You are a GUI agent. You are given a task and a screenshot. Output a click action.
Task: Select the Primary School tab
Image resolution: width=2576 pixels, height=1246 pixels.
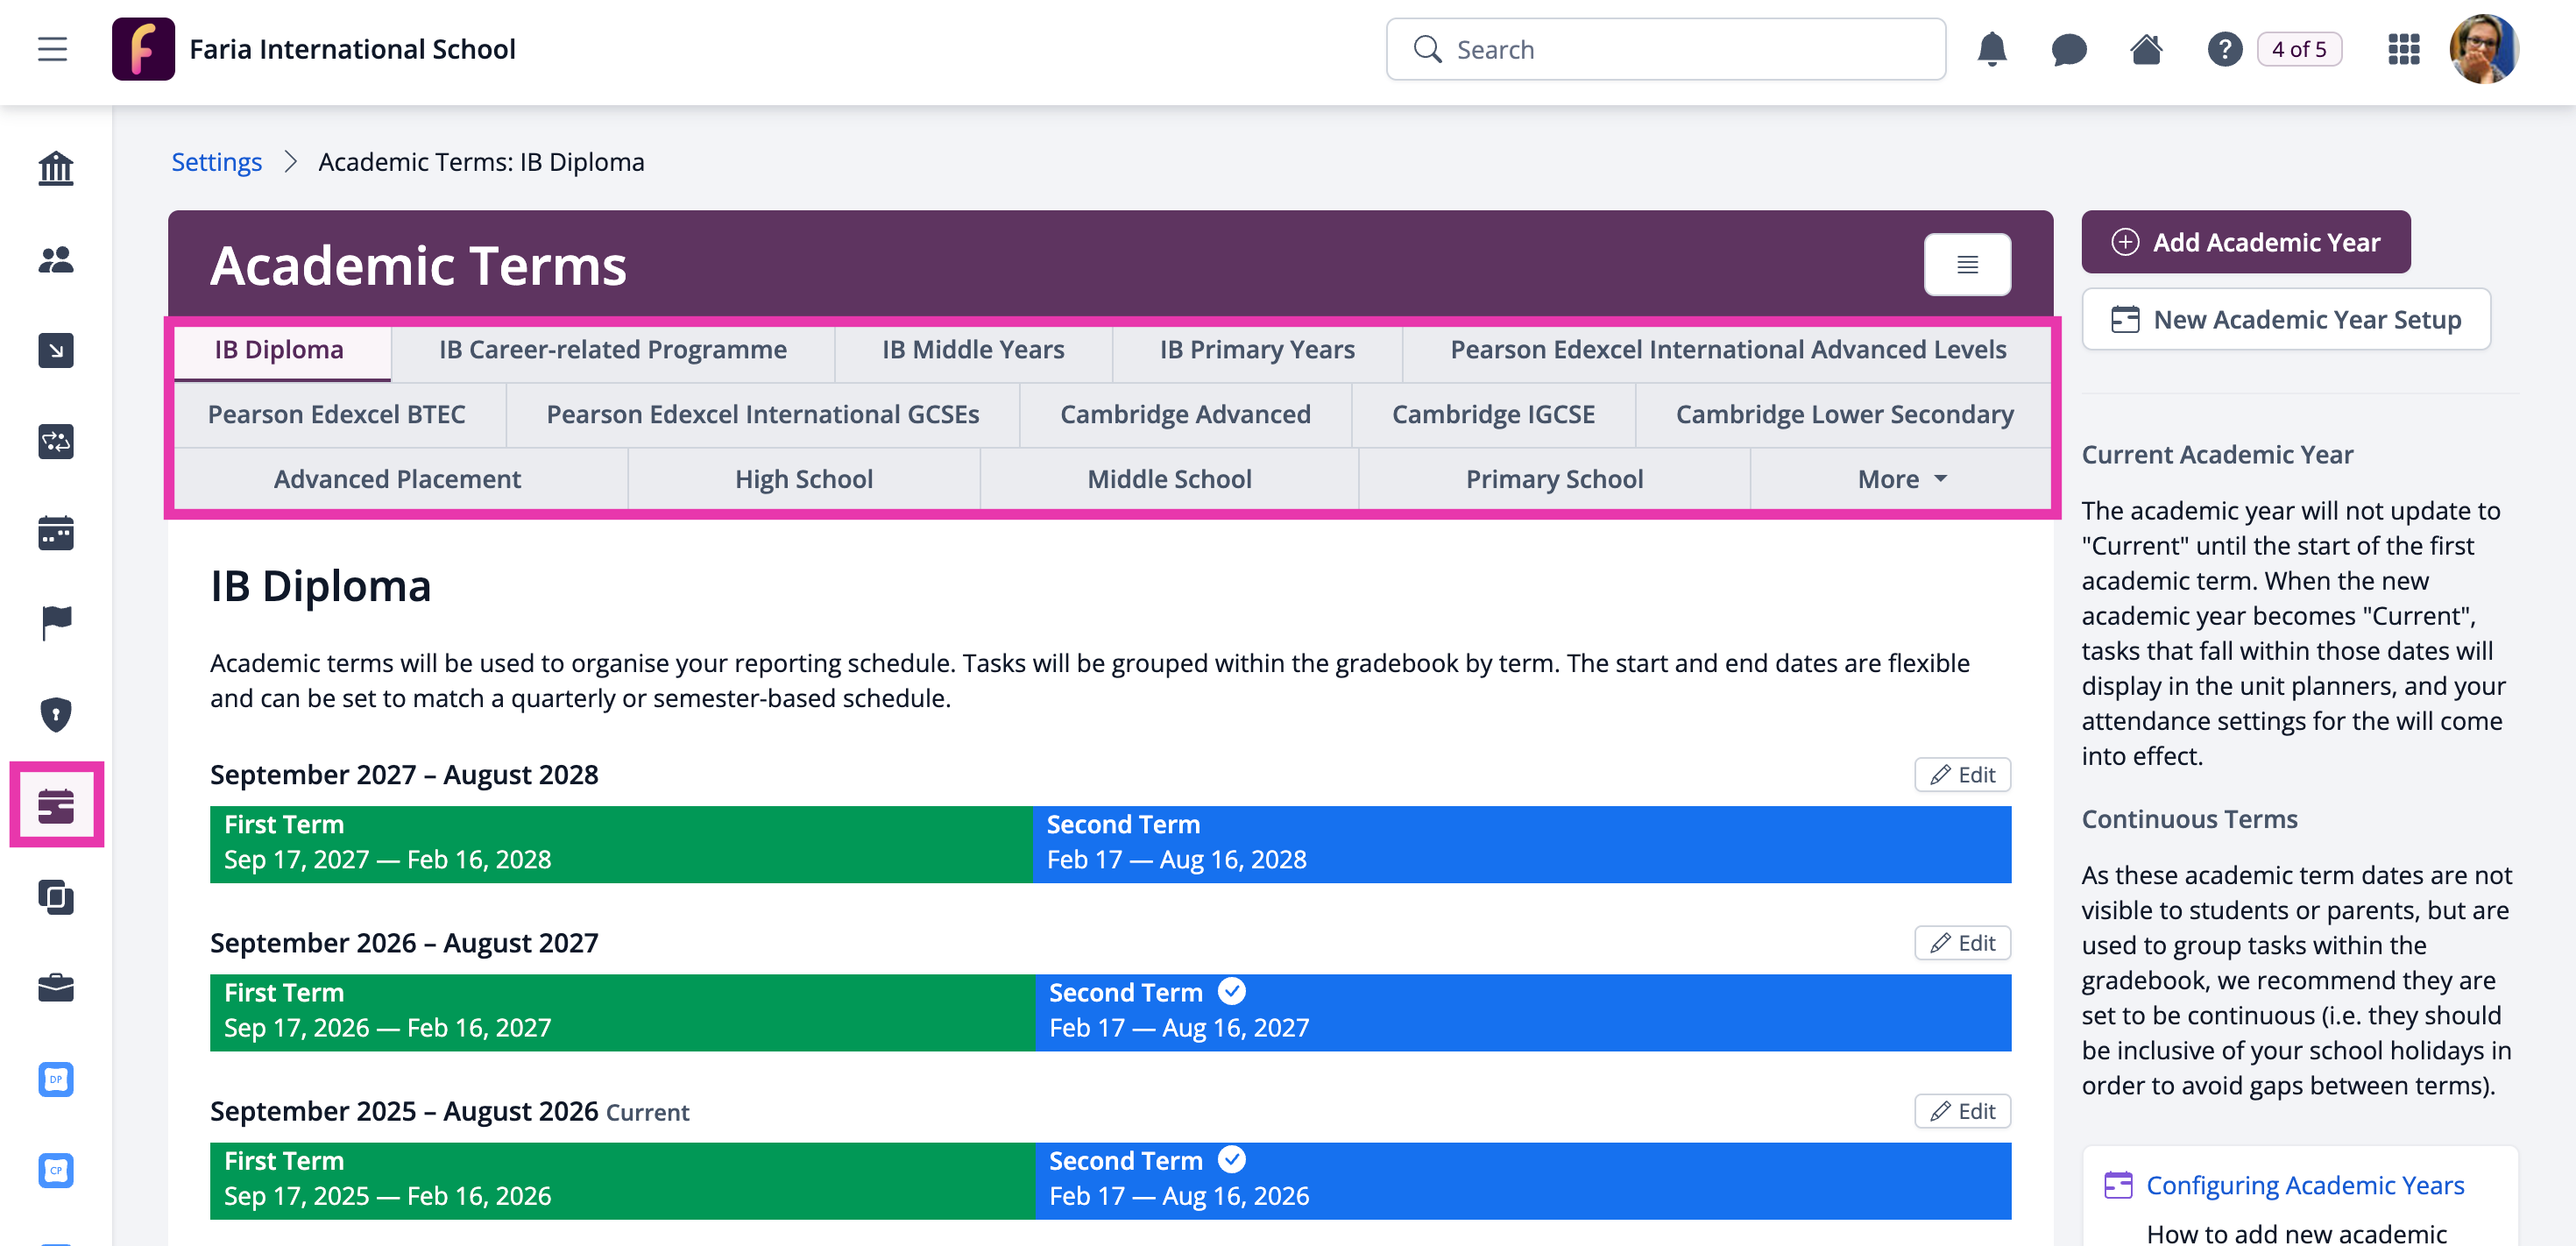pyautogui.click(x=1554, y=479)
